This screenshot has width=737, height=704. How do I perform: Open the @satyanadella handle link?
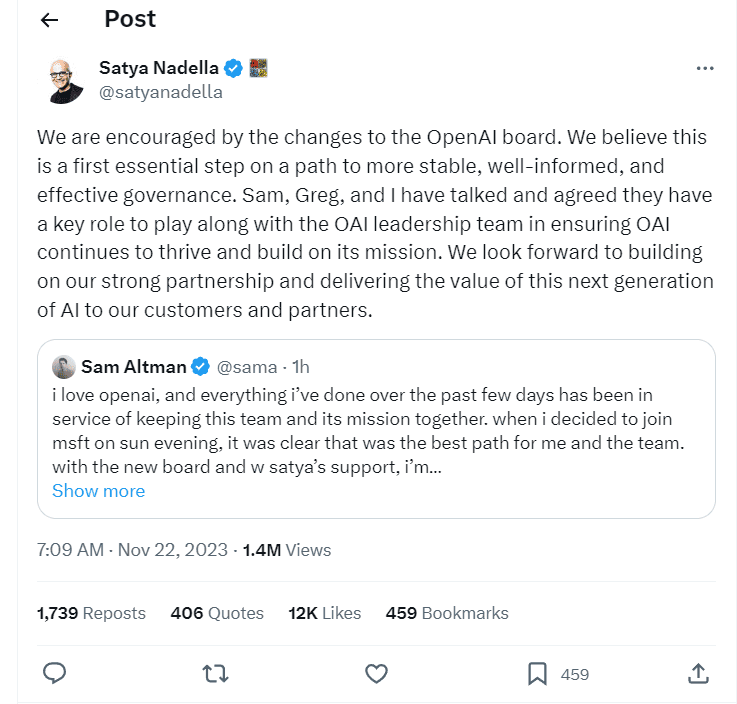point(160,92)
